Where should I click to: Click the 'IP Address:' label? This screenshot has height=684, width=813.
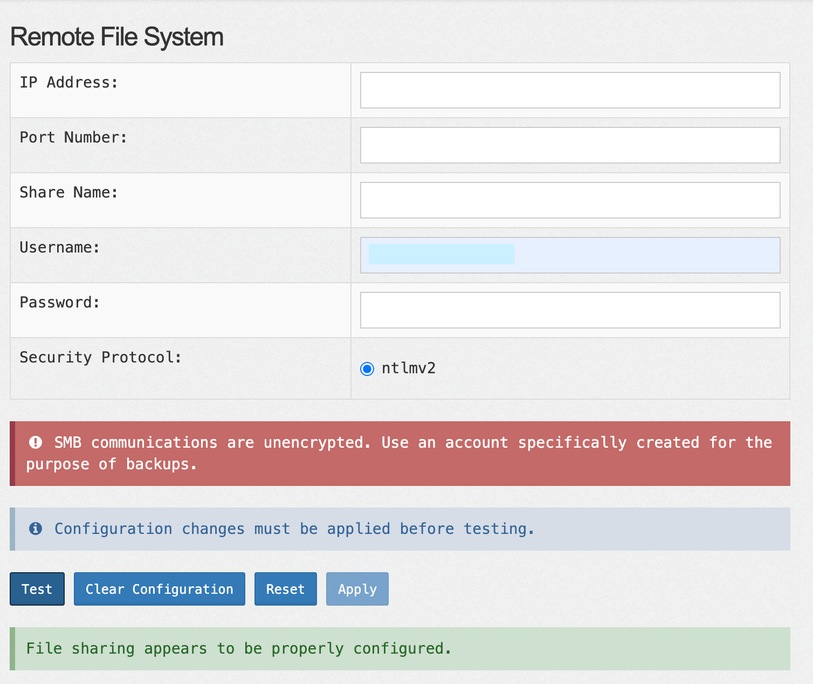69,82
